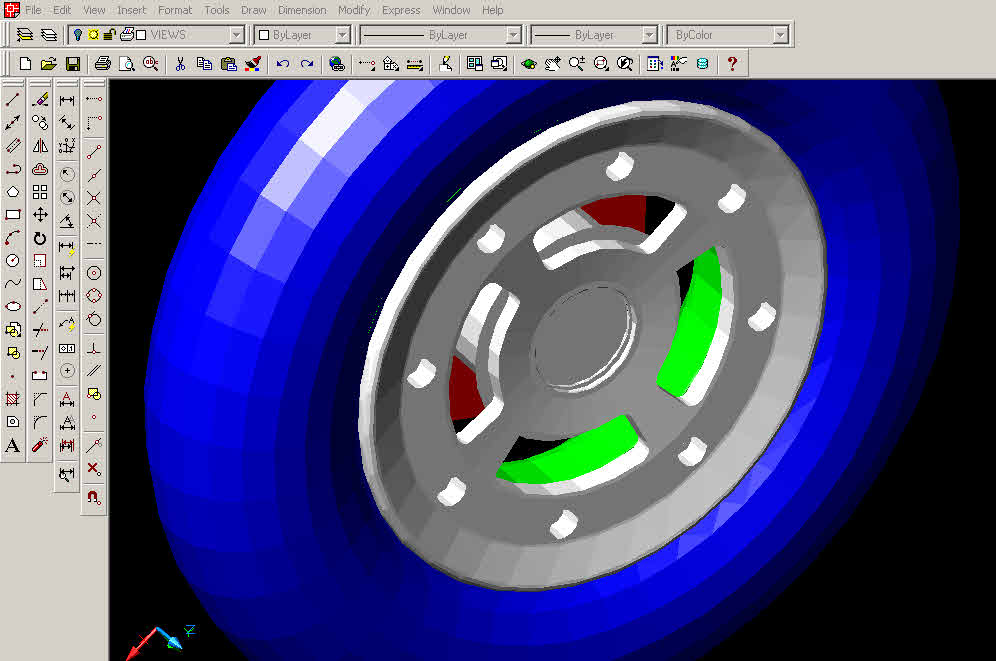Click the Snap to Perpendicular icon
The width and height of the screenshot is (996, 661).
pyautogui.click(x=94, y=348)
